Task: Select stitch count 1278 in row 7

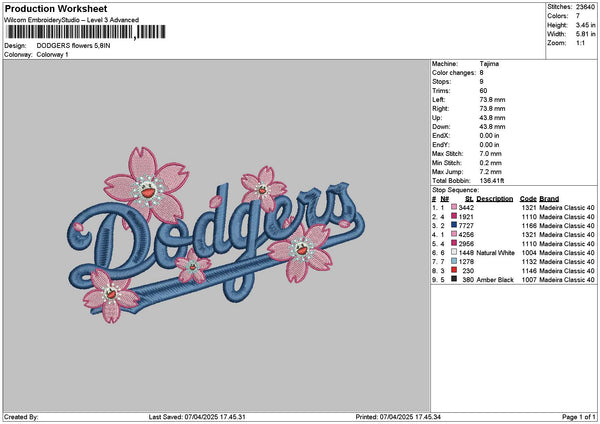Action: [x=466, y=261]
